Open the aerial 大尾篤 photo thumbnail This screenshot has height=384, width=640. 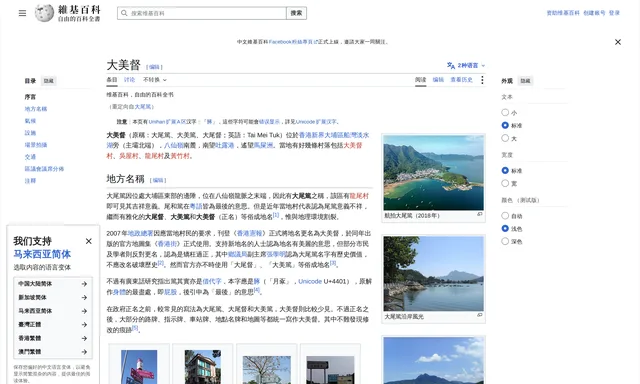(x=433, y=173)
